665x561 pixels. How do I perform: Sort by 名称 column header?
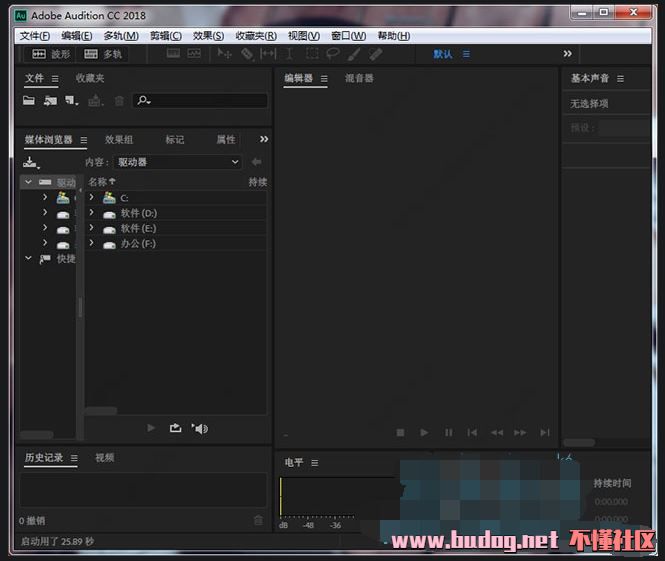point(101,182)
